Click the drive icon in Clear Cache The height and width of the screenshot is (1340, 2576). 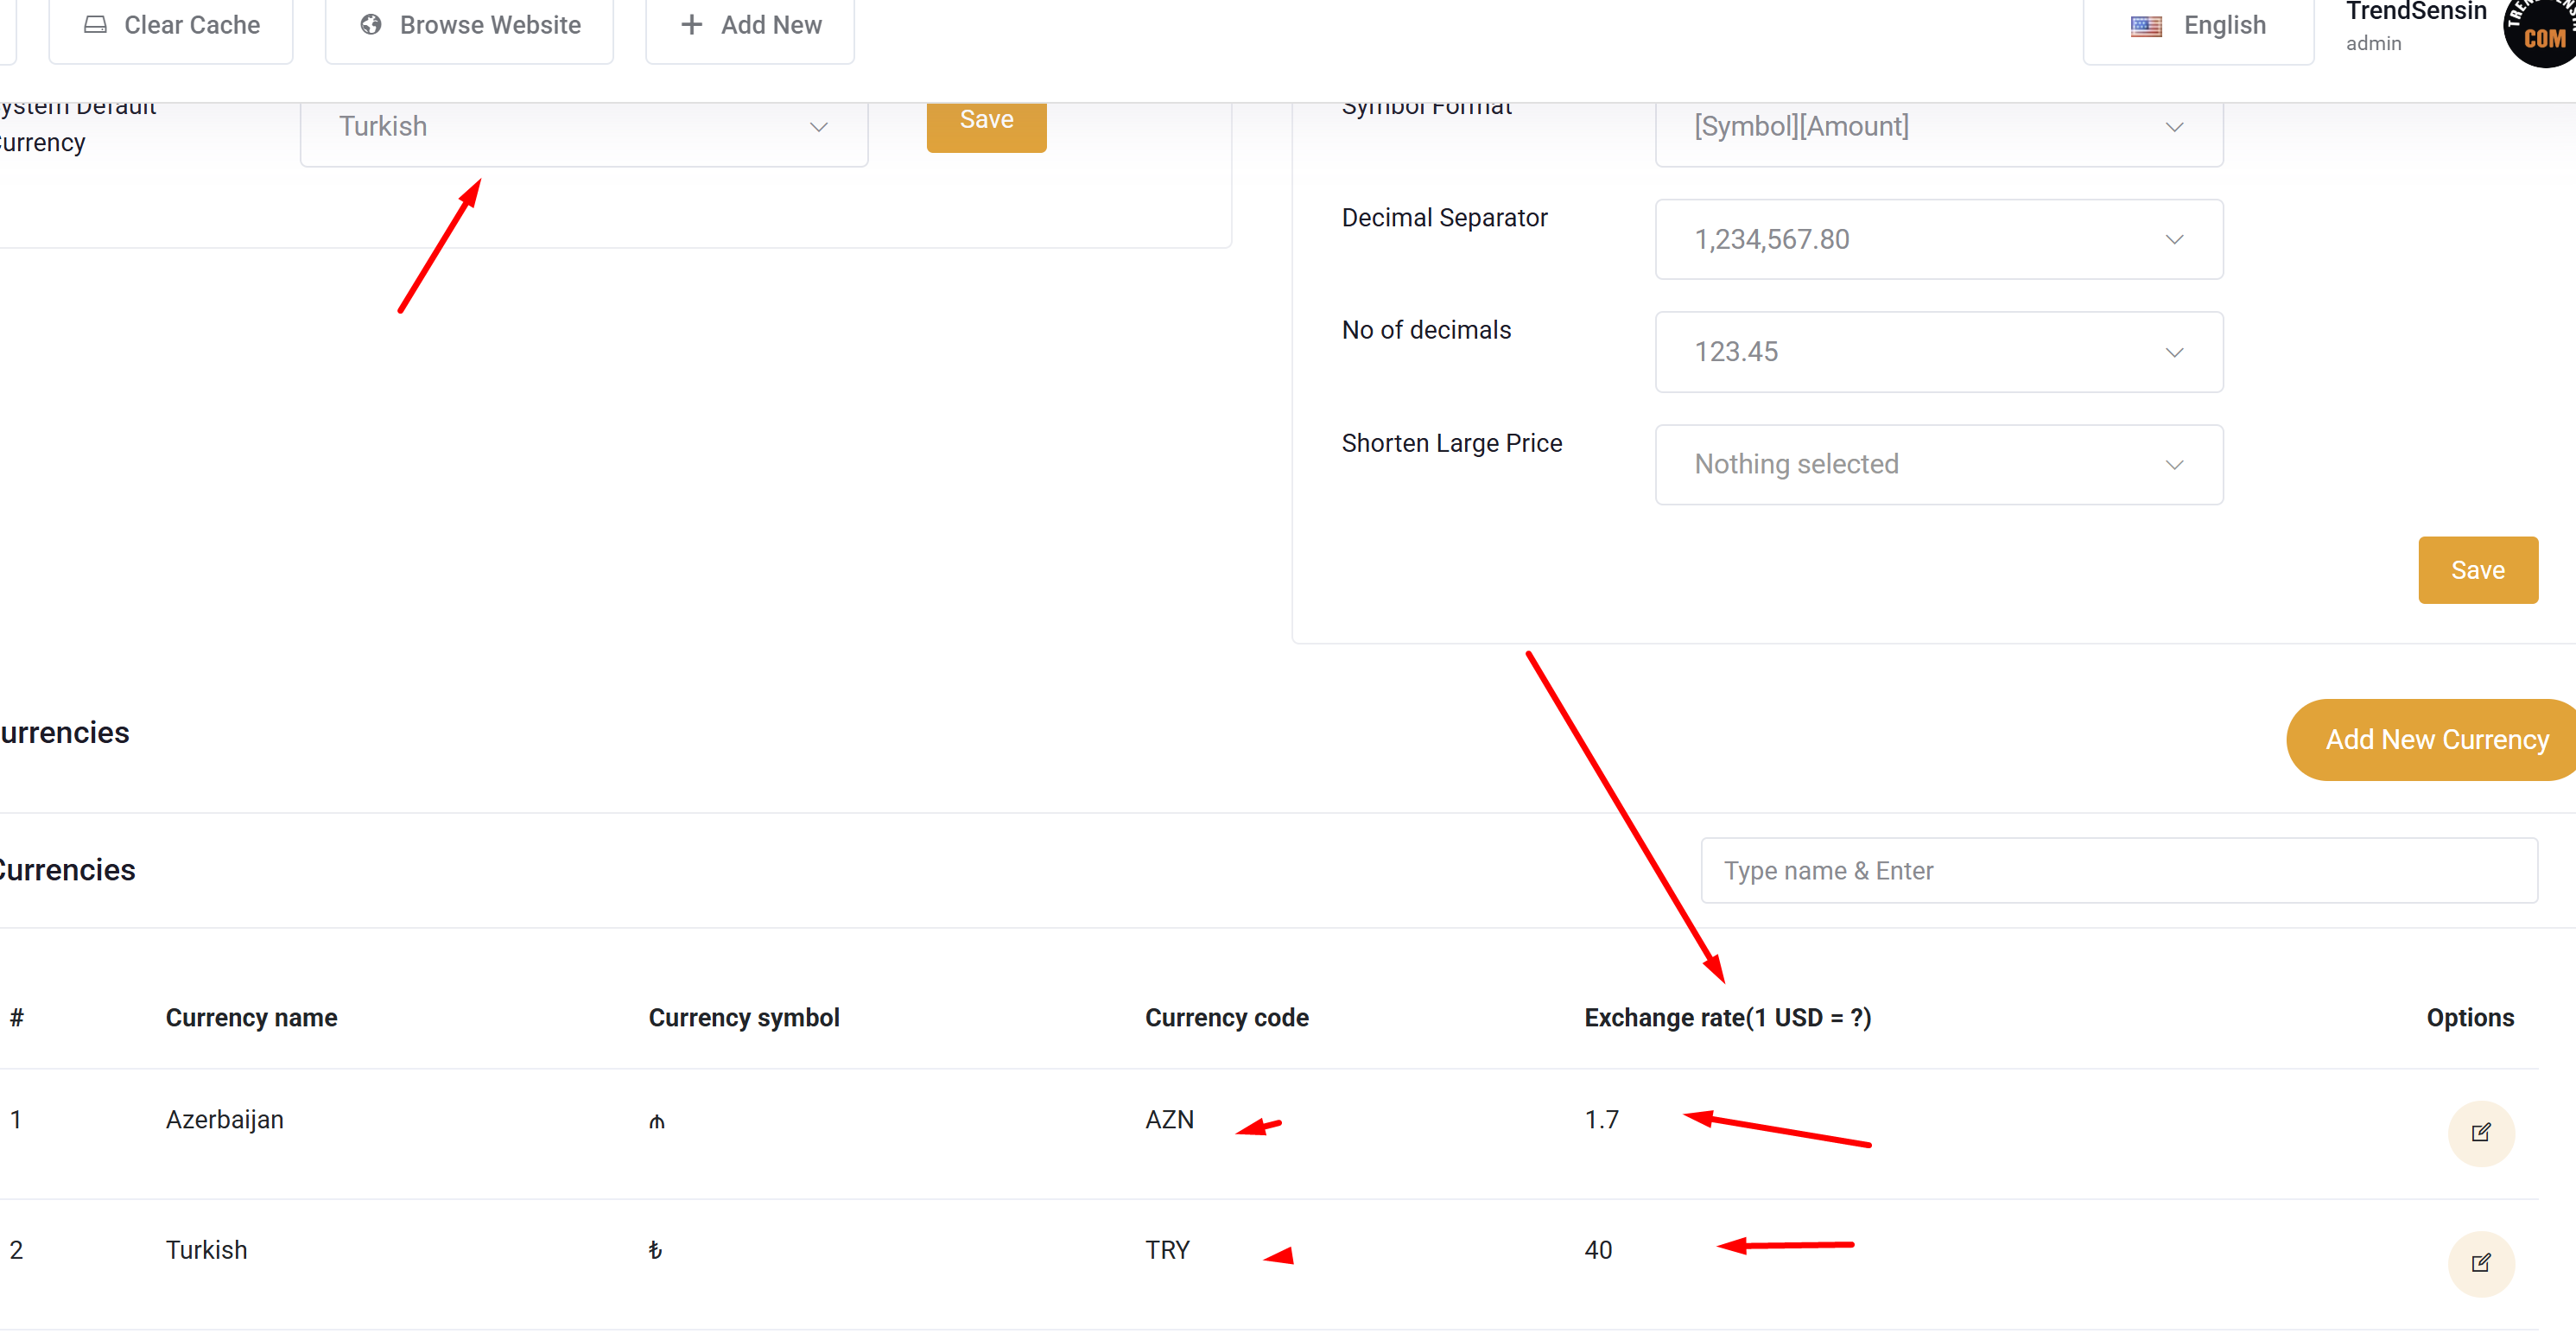pos(95,25)
